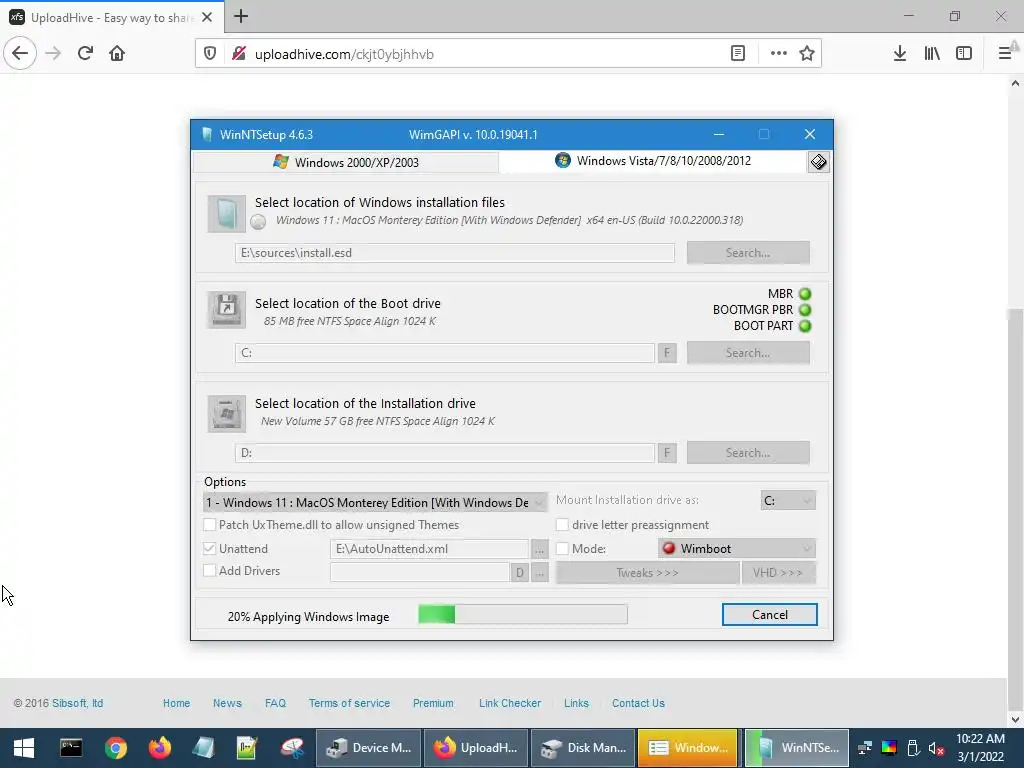Enable drive letter preassignment checkbox
The height and width of the screenshot is (768, 1024).
tap(562, 524)
